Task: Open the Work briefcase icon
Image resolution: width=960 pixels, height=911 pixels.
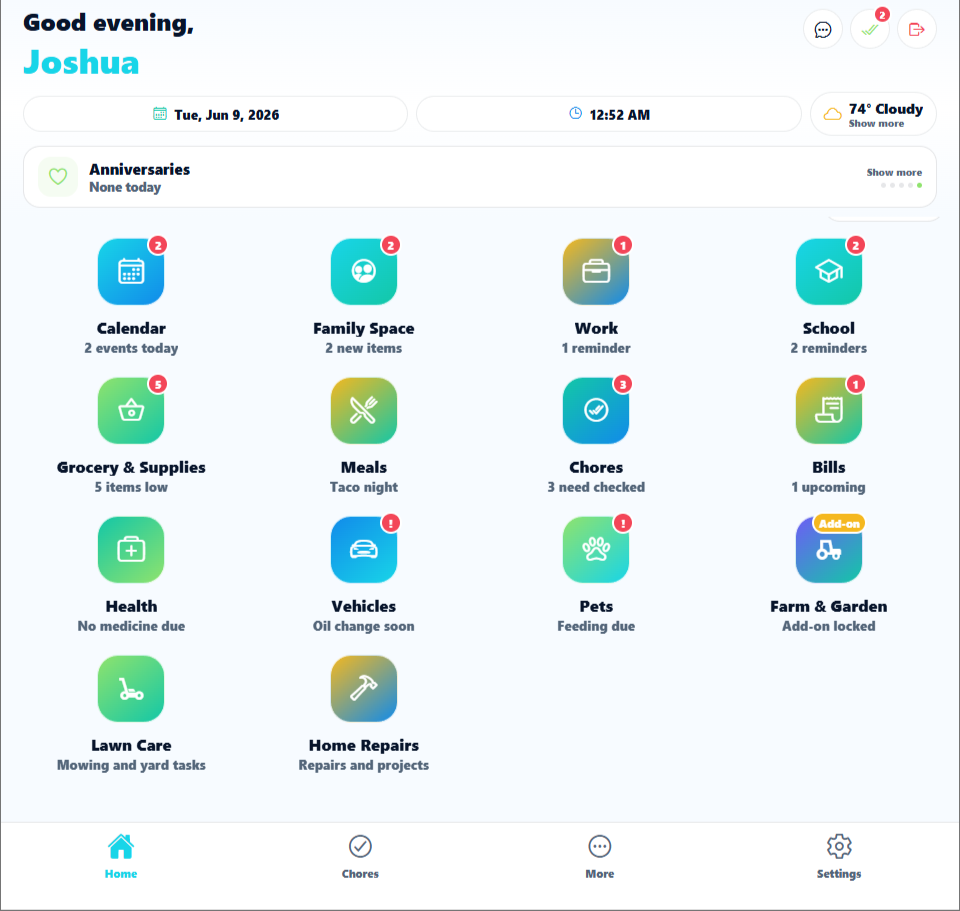Action: (x=596, y=271)
